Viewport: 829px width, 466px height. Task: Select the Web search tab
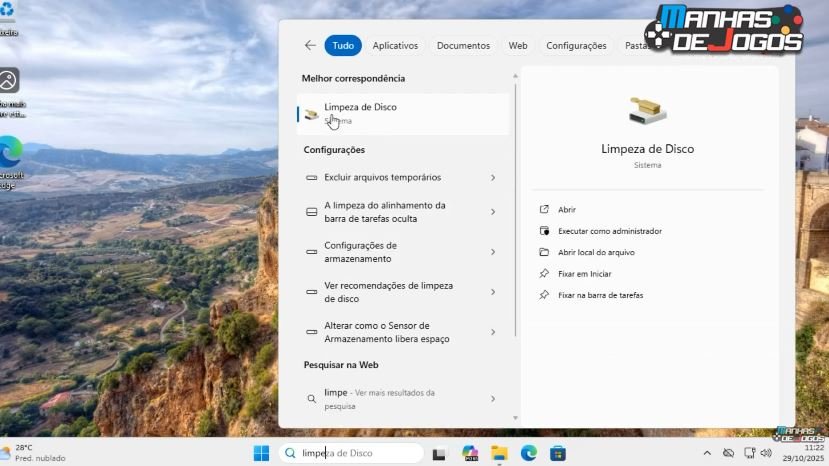[518, 45]
